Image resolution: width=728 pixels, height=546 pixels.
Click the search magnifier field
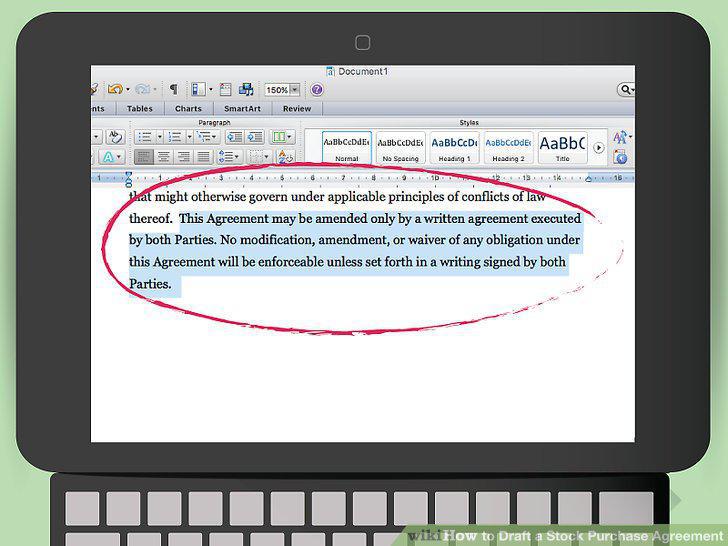tap(626, 89)
